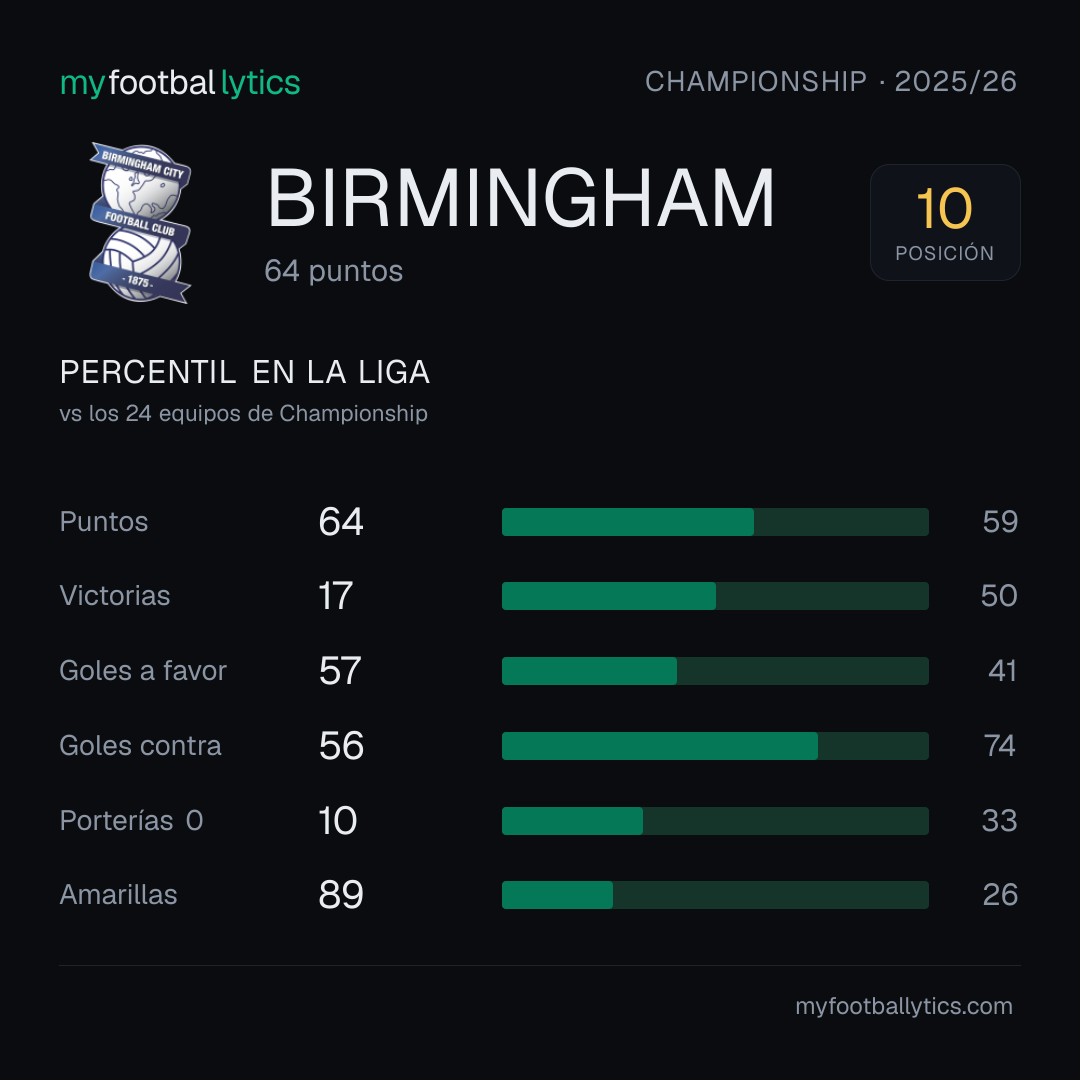Select the Amarillas percentile bar
1080x1080 pixels.
715,895
